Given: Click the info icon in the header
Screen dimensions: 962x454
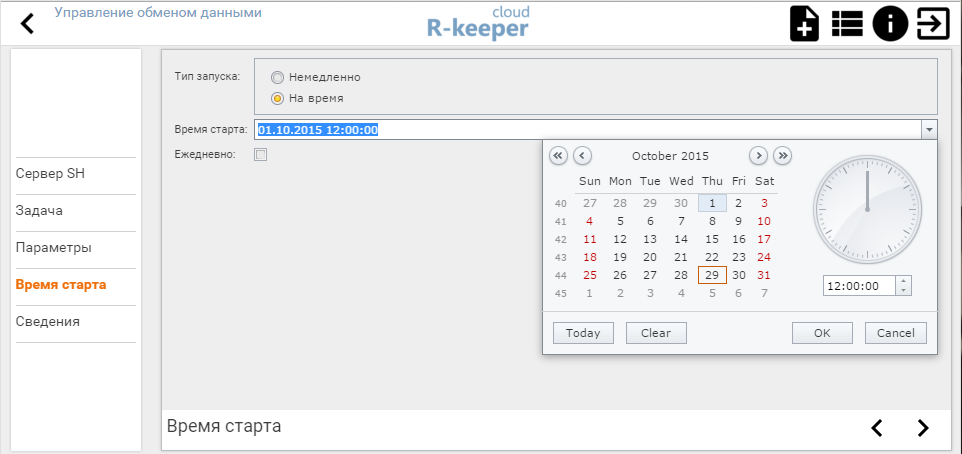Looking at the screenshot, I should [x=890, y=23].
